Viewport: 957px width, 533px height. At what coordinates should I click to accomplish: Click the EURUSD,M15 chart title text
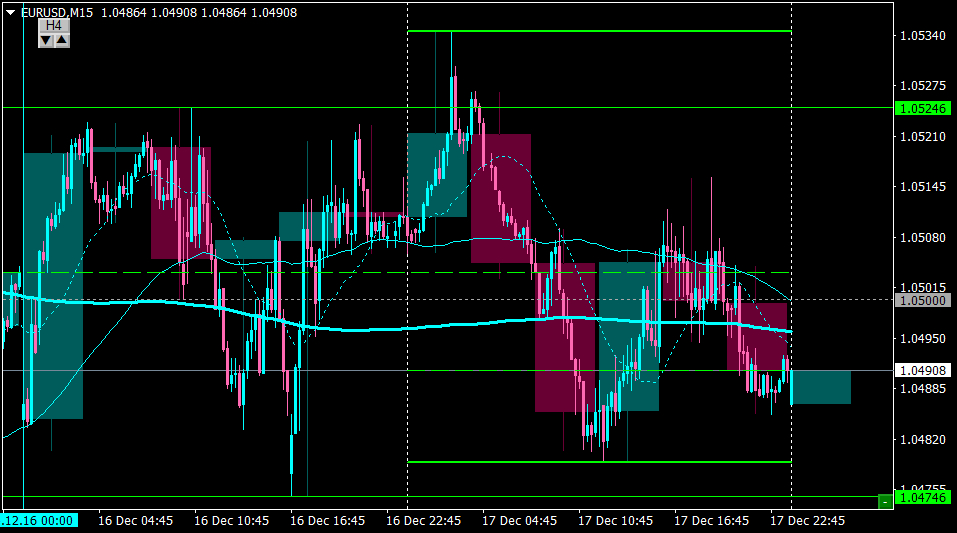tap(57, 12)
